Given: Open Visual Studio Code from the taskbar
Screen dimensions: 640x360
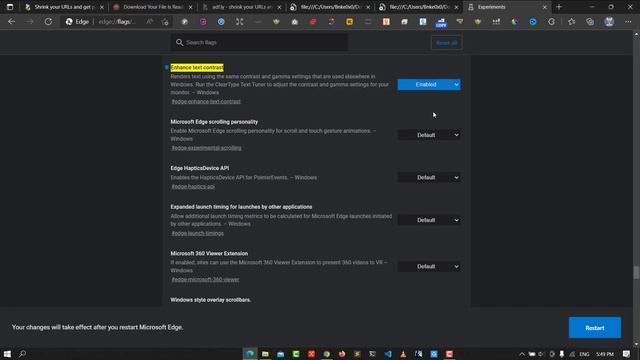Looking at the screenshot, I should (x=388, y=353).
